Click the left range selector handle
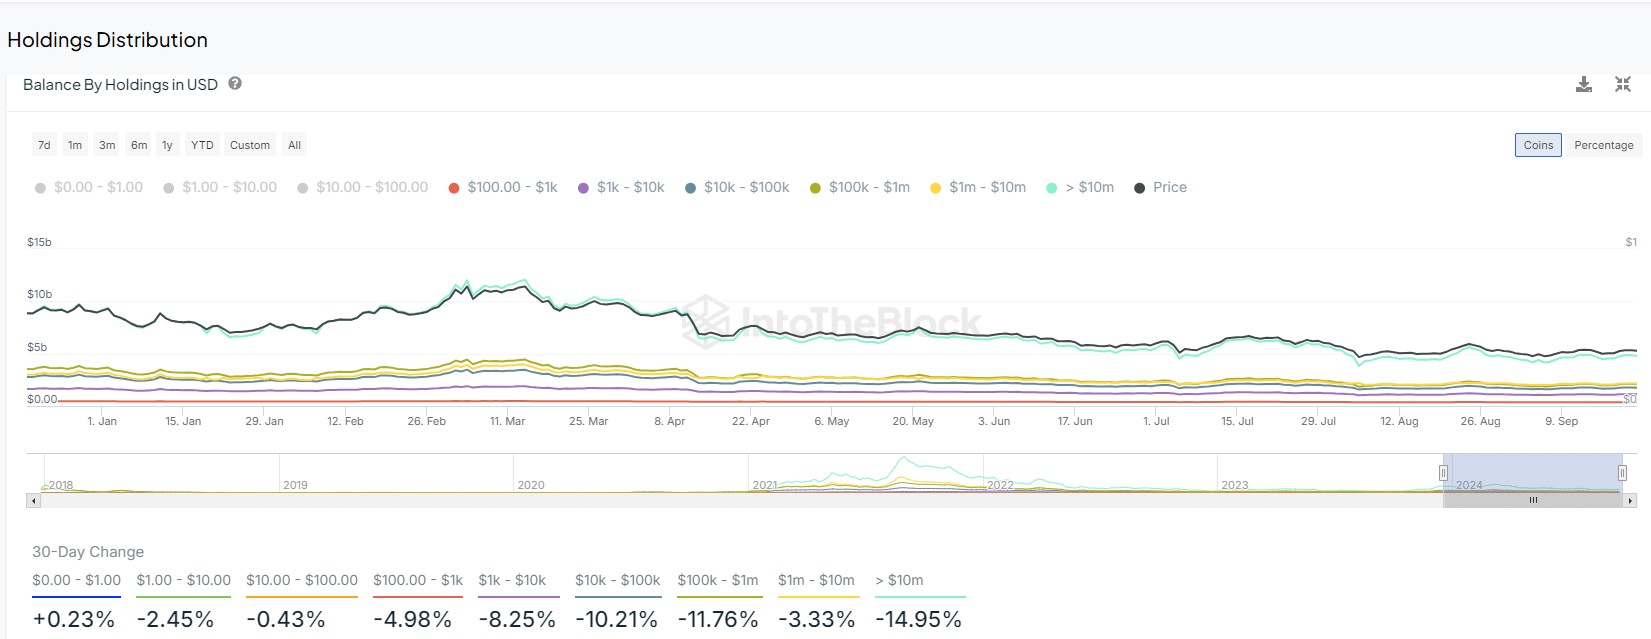This screenshot has width=1651, height=639. [1443, 473]
